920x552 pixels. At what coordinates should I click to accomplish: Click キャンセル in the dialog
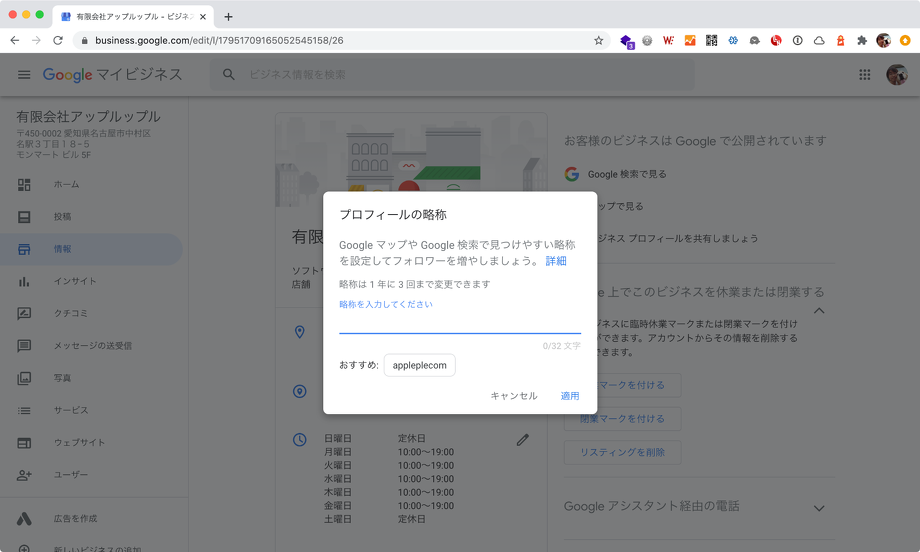513,396
